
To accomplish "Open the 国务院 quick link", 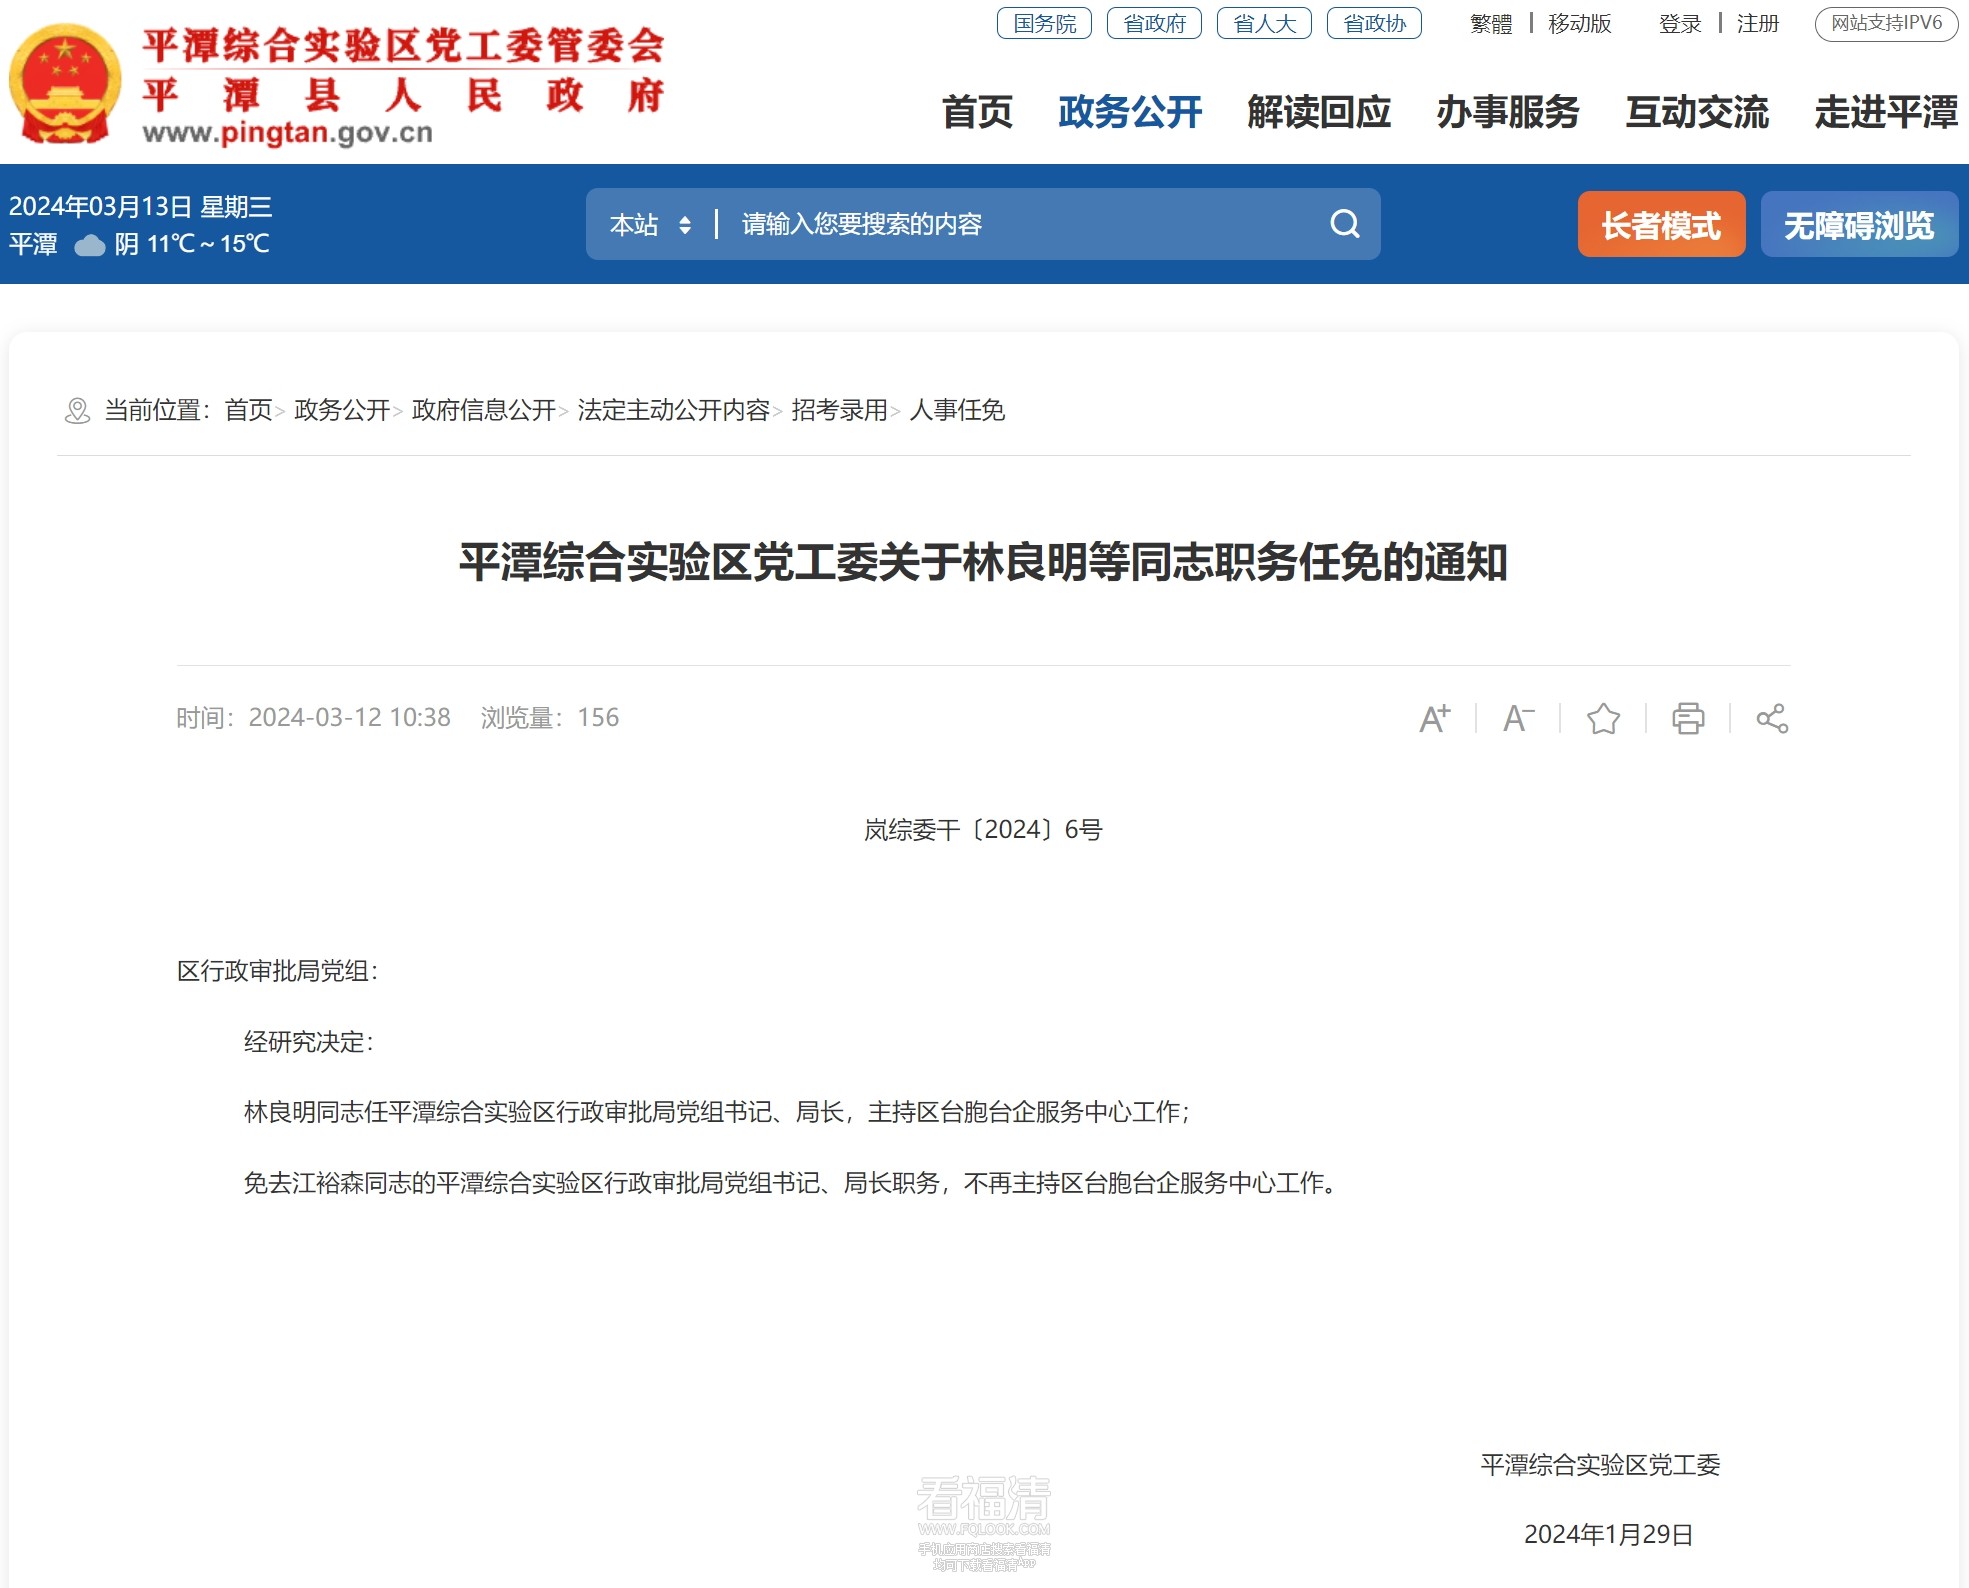I will click(x=1044, y=23).
